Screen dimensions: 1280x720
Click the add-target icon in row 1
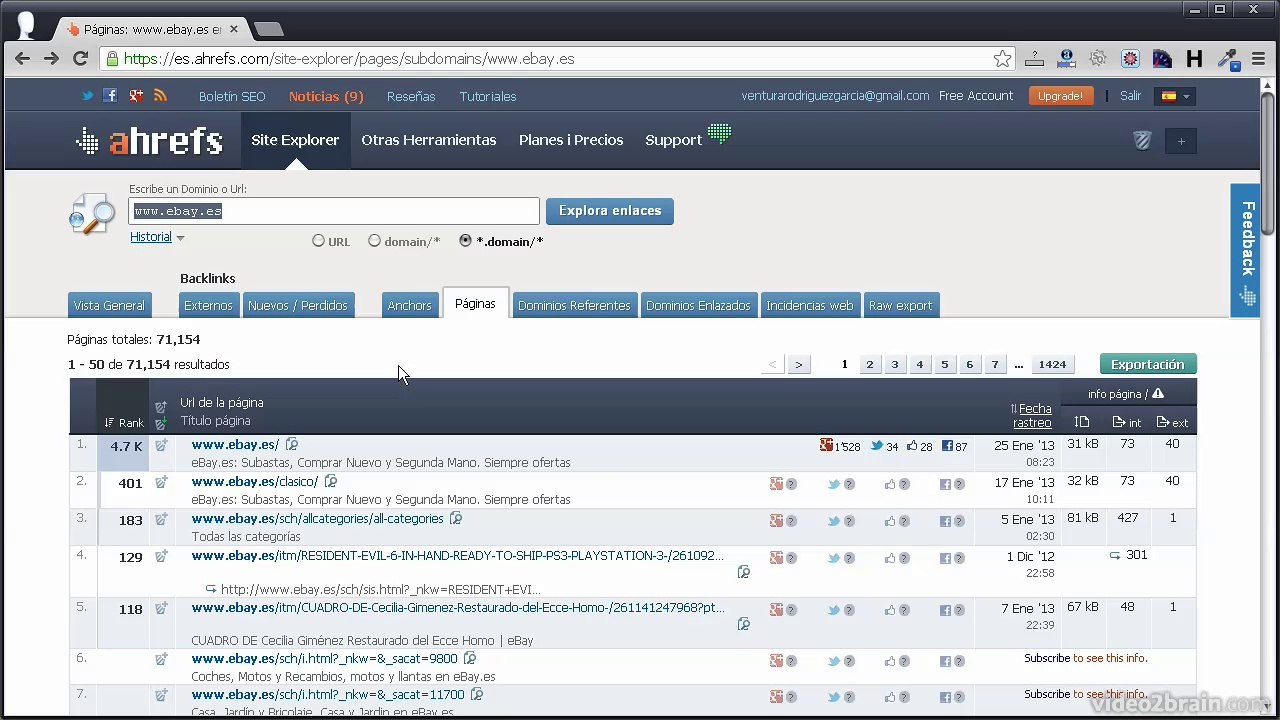[161, 446]
